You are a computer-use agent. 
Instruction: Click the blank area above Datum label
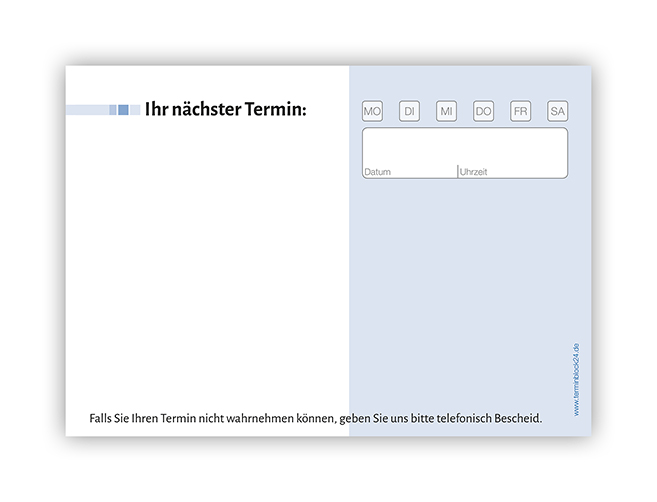pos(409,147)
